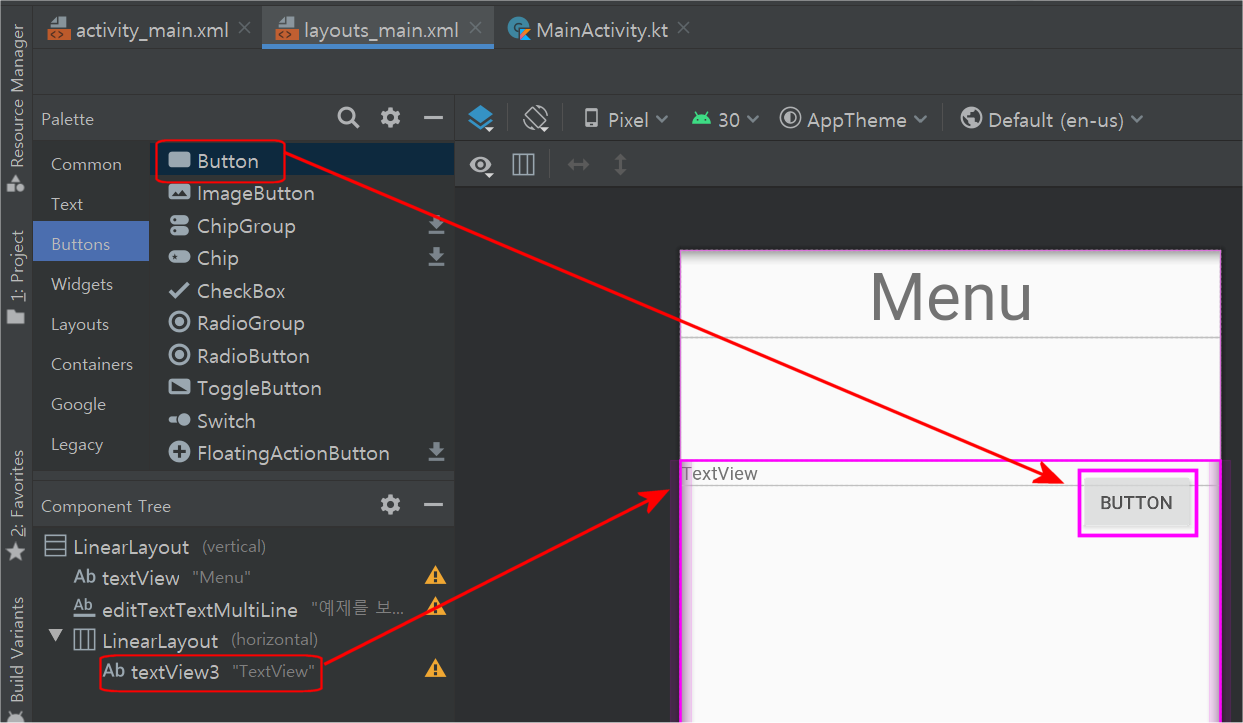
Task: Open the AppTheme dropdown
Action: [853, 120]
